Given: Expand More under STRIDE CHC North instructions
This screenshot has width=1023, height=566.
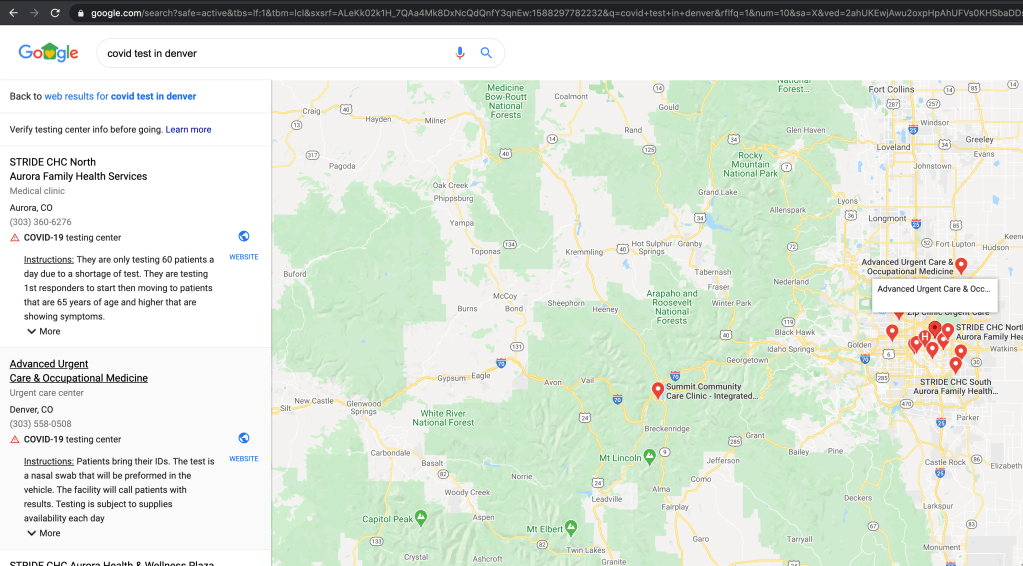Looking at the screenshot, I should click(x=43, y=331).
